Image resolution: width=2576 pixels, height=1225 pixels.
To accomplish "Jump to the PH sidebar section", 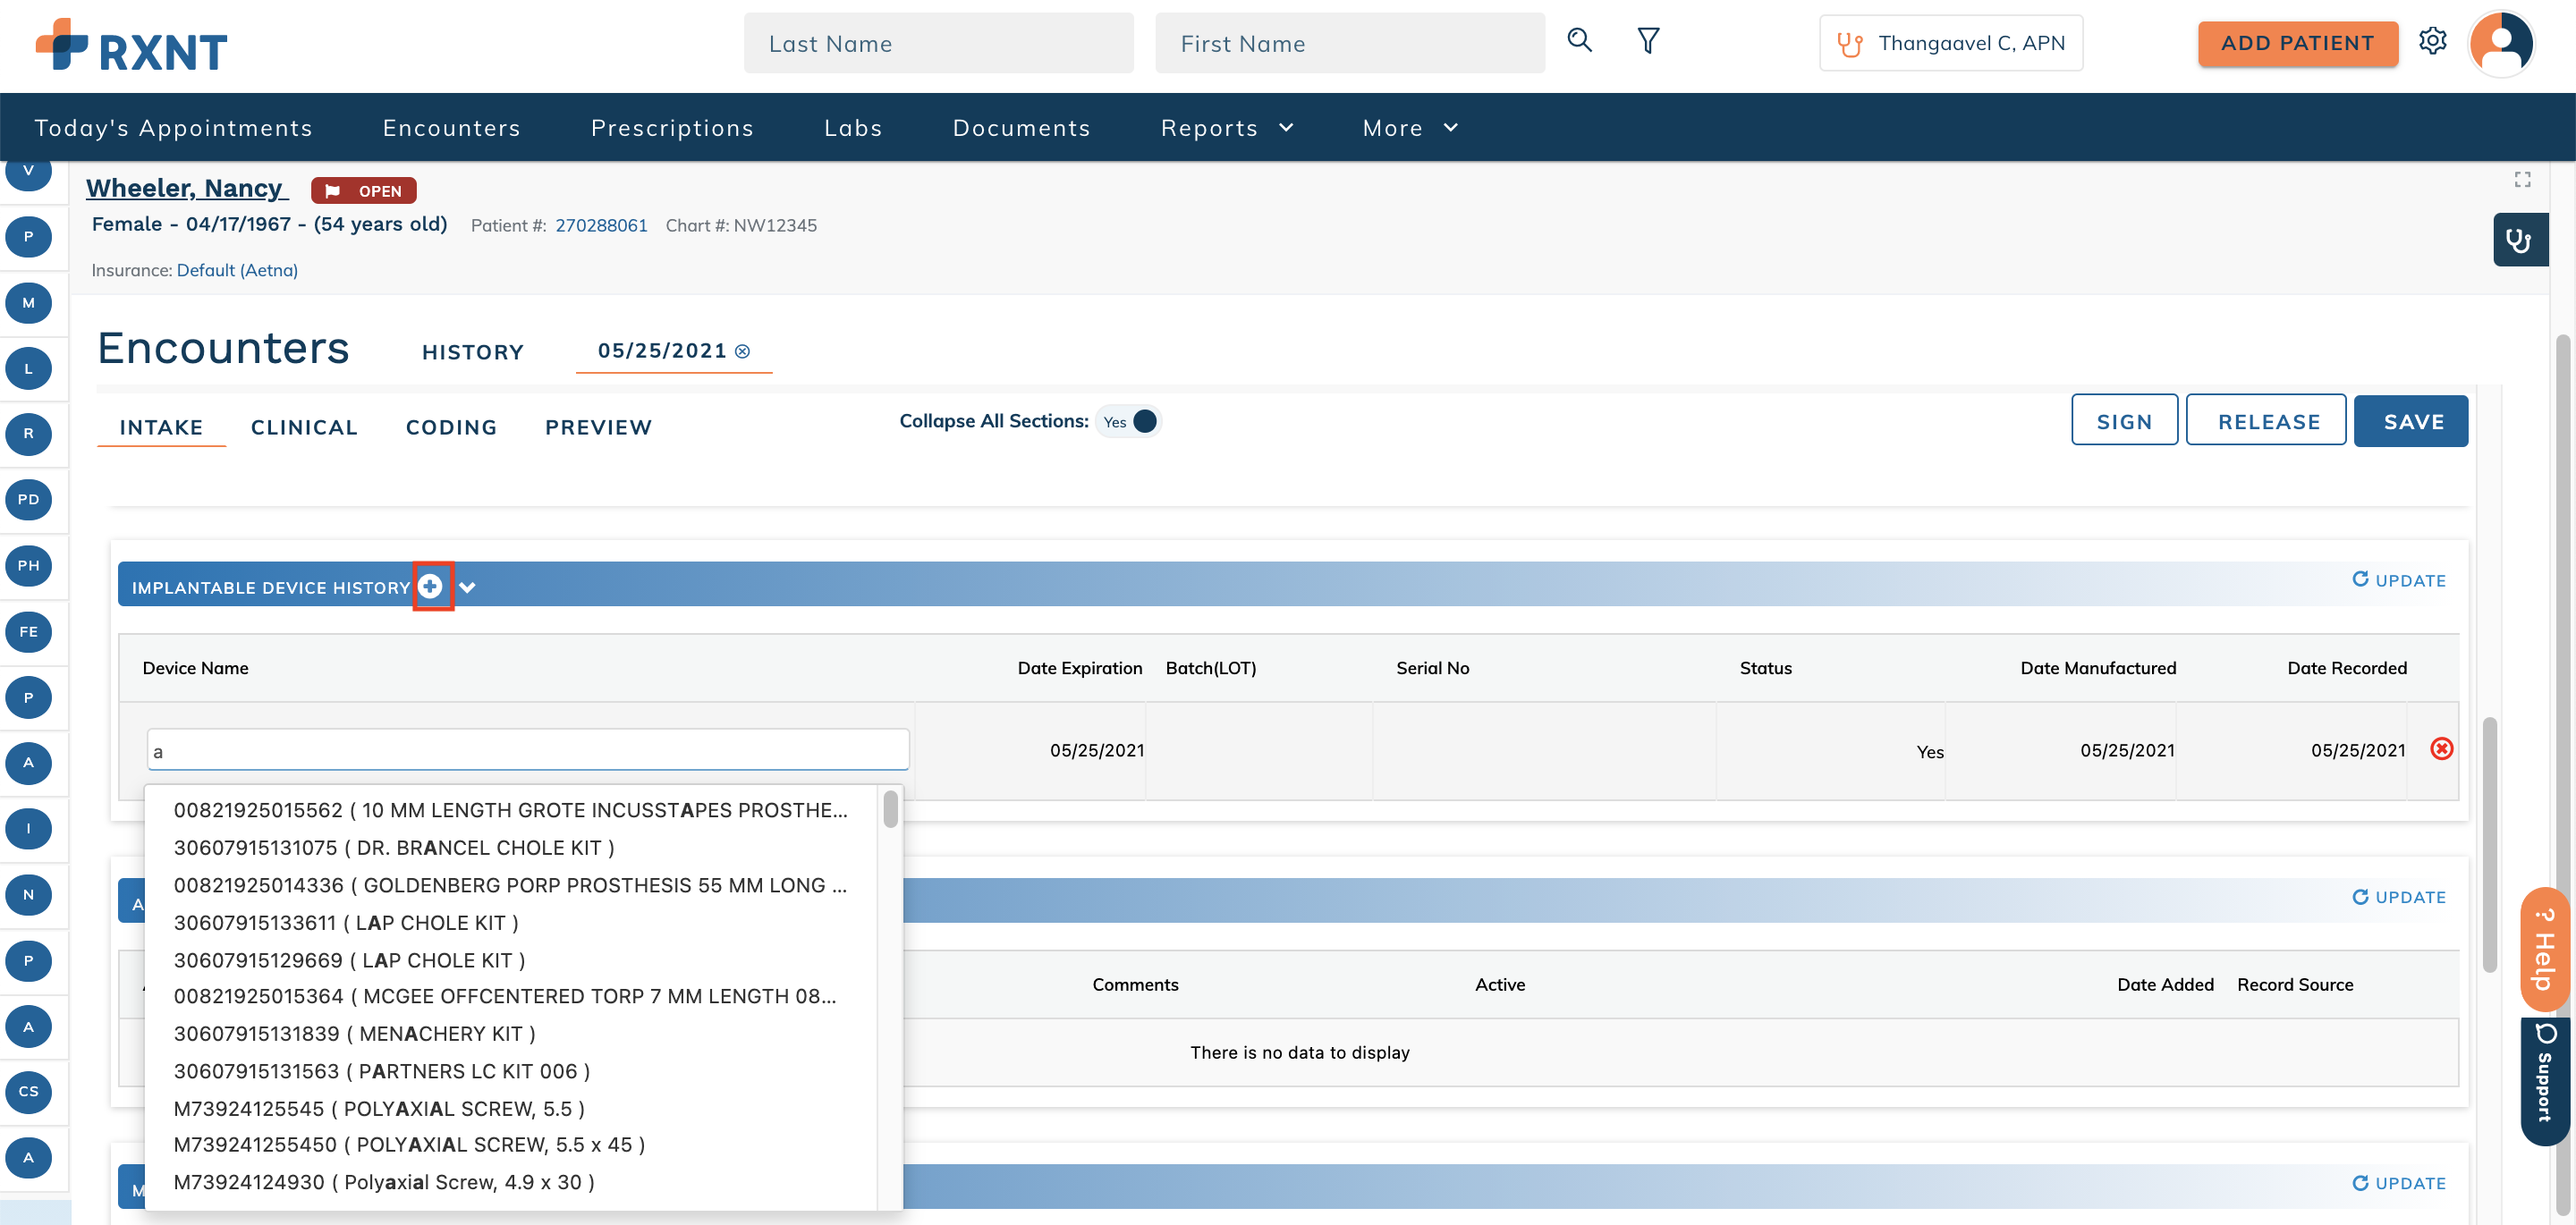I will click(28, 565).
